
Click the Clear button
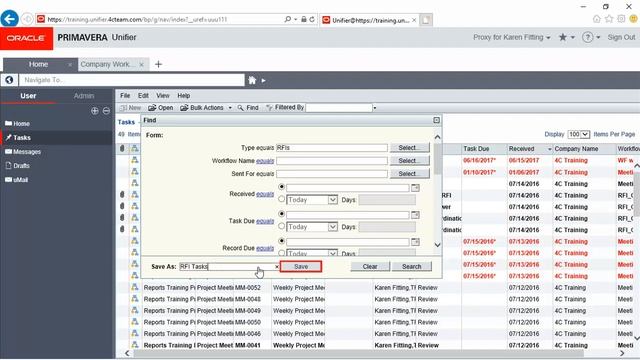tap(370, 267)
